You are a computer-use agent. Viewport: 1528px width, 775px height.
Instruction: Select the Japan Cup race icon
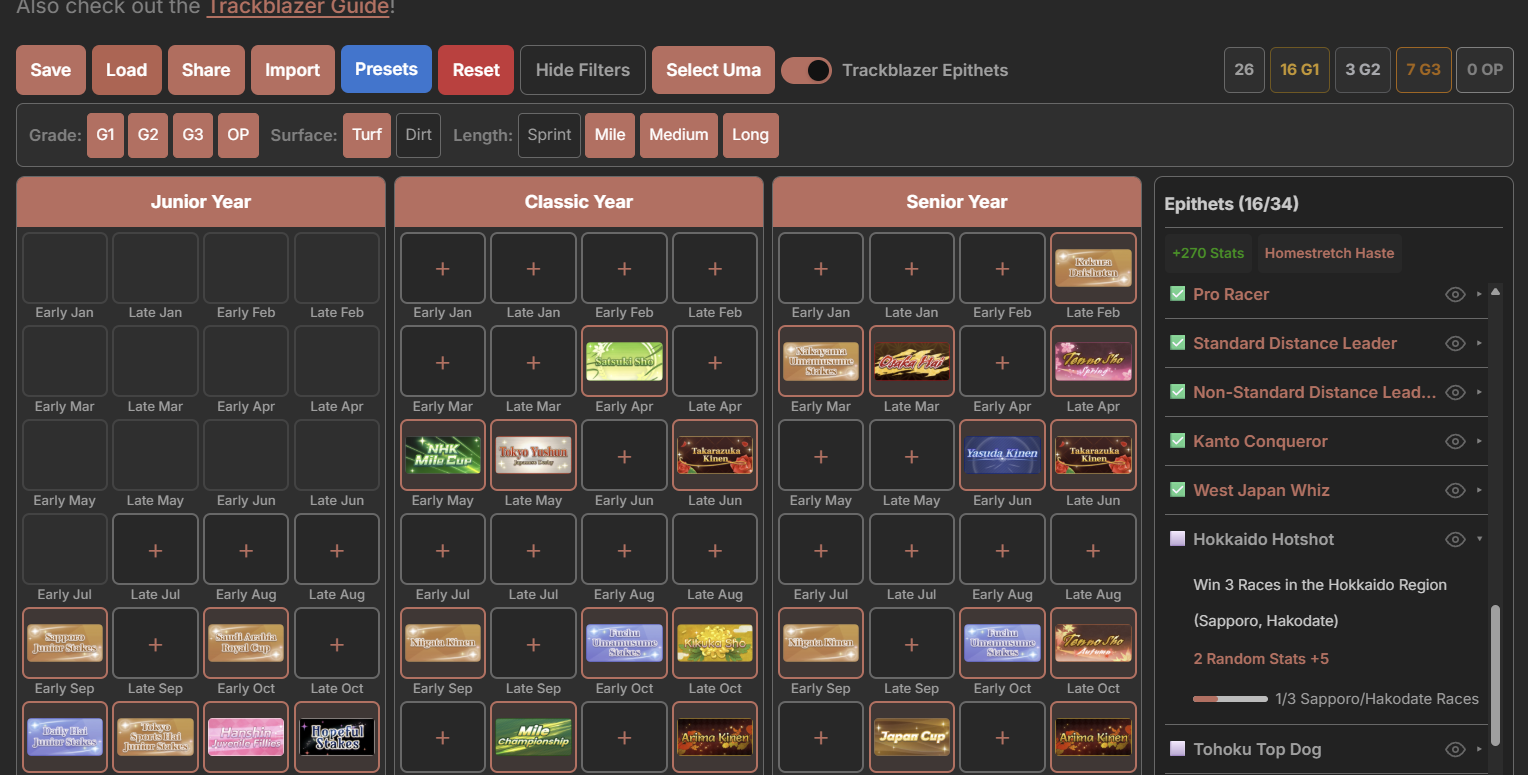[911, 737]
